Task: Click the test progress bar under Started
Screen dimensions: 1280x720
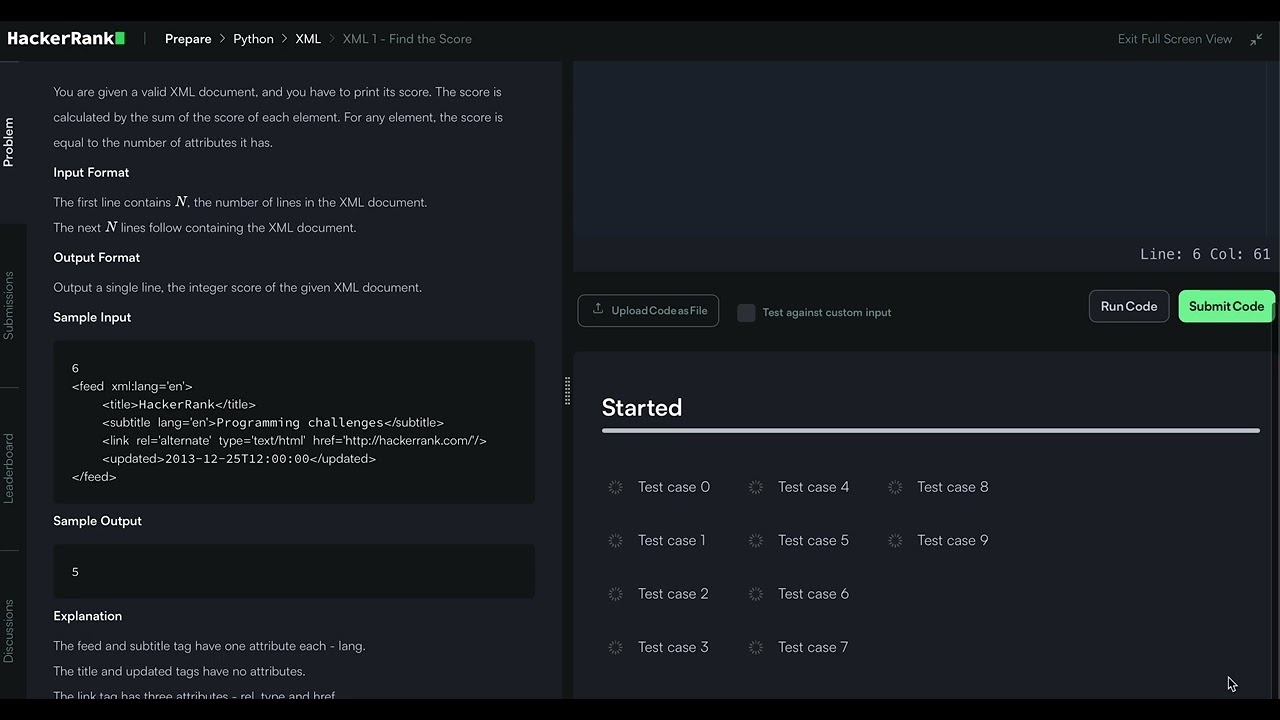Action: click(930, 431)
